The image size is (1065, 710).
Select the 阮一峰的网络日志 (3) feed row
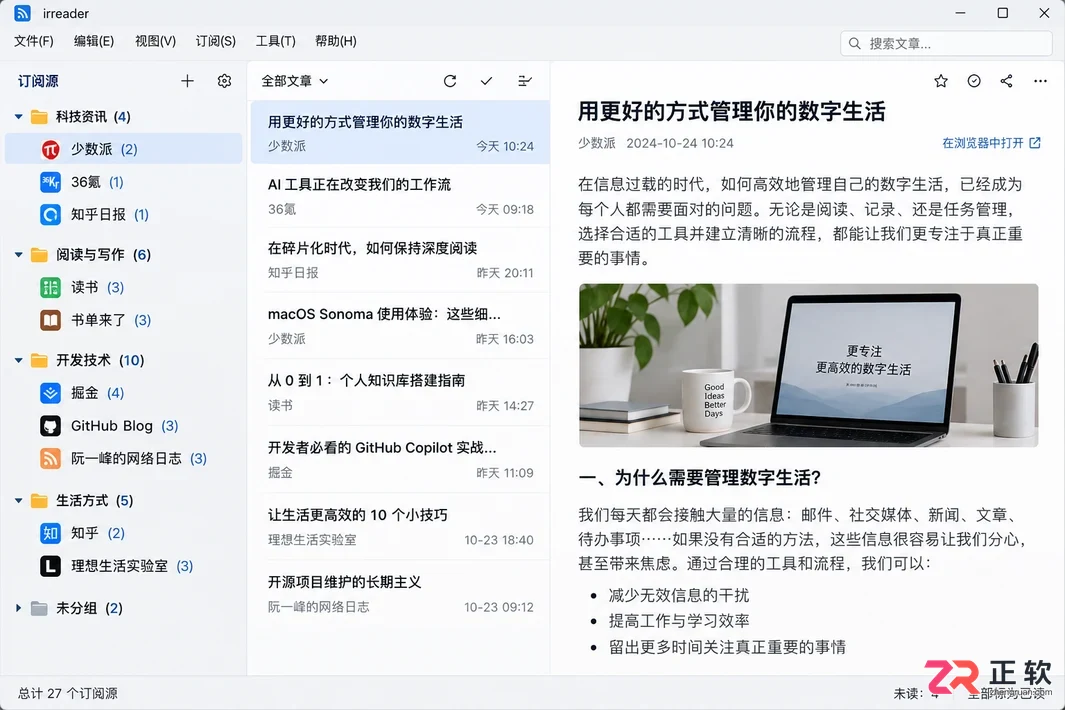[124, 459]
